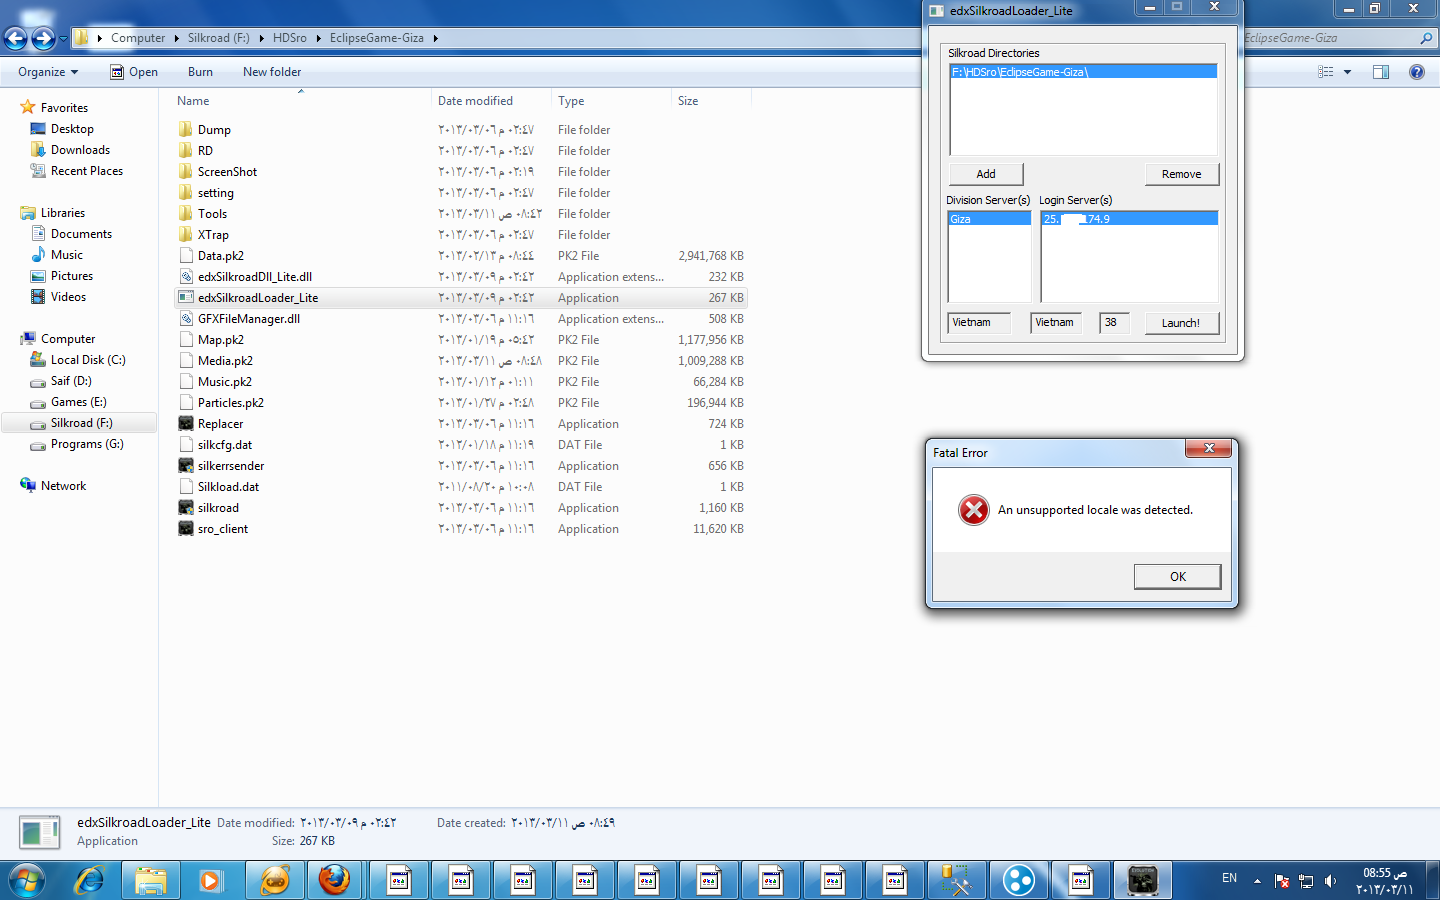Expand the recent pages dropdown arrow
The height and width of the screenshot is (900, 1440).
point(63,38)
